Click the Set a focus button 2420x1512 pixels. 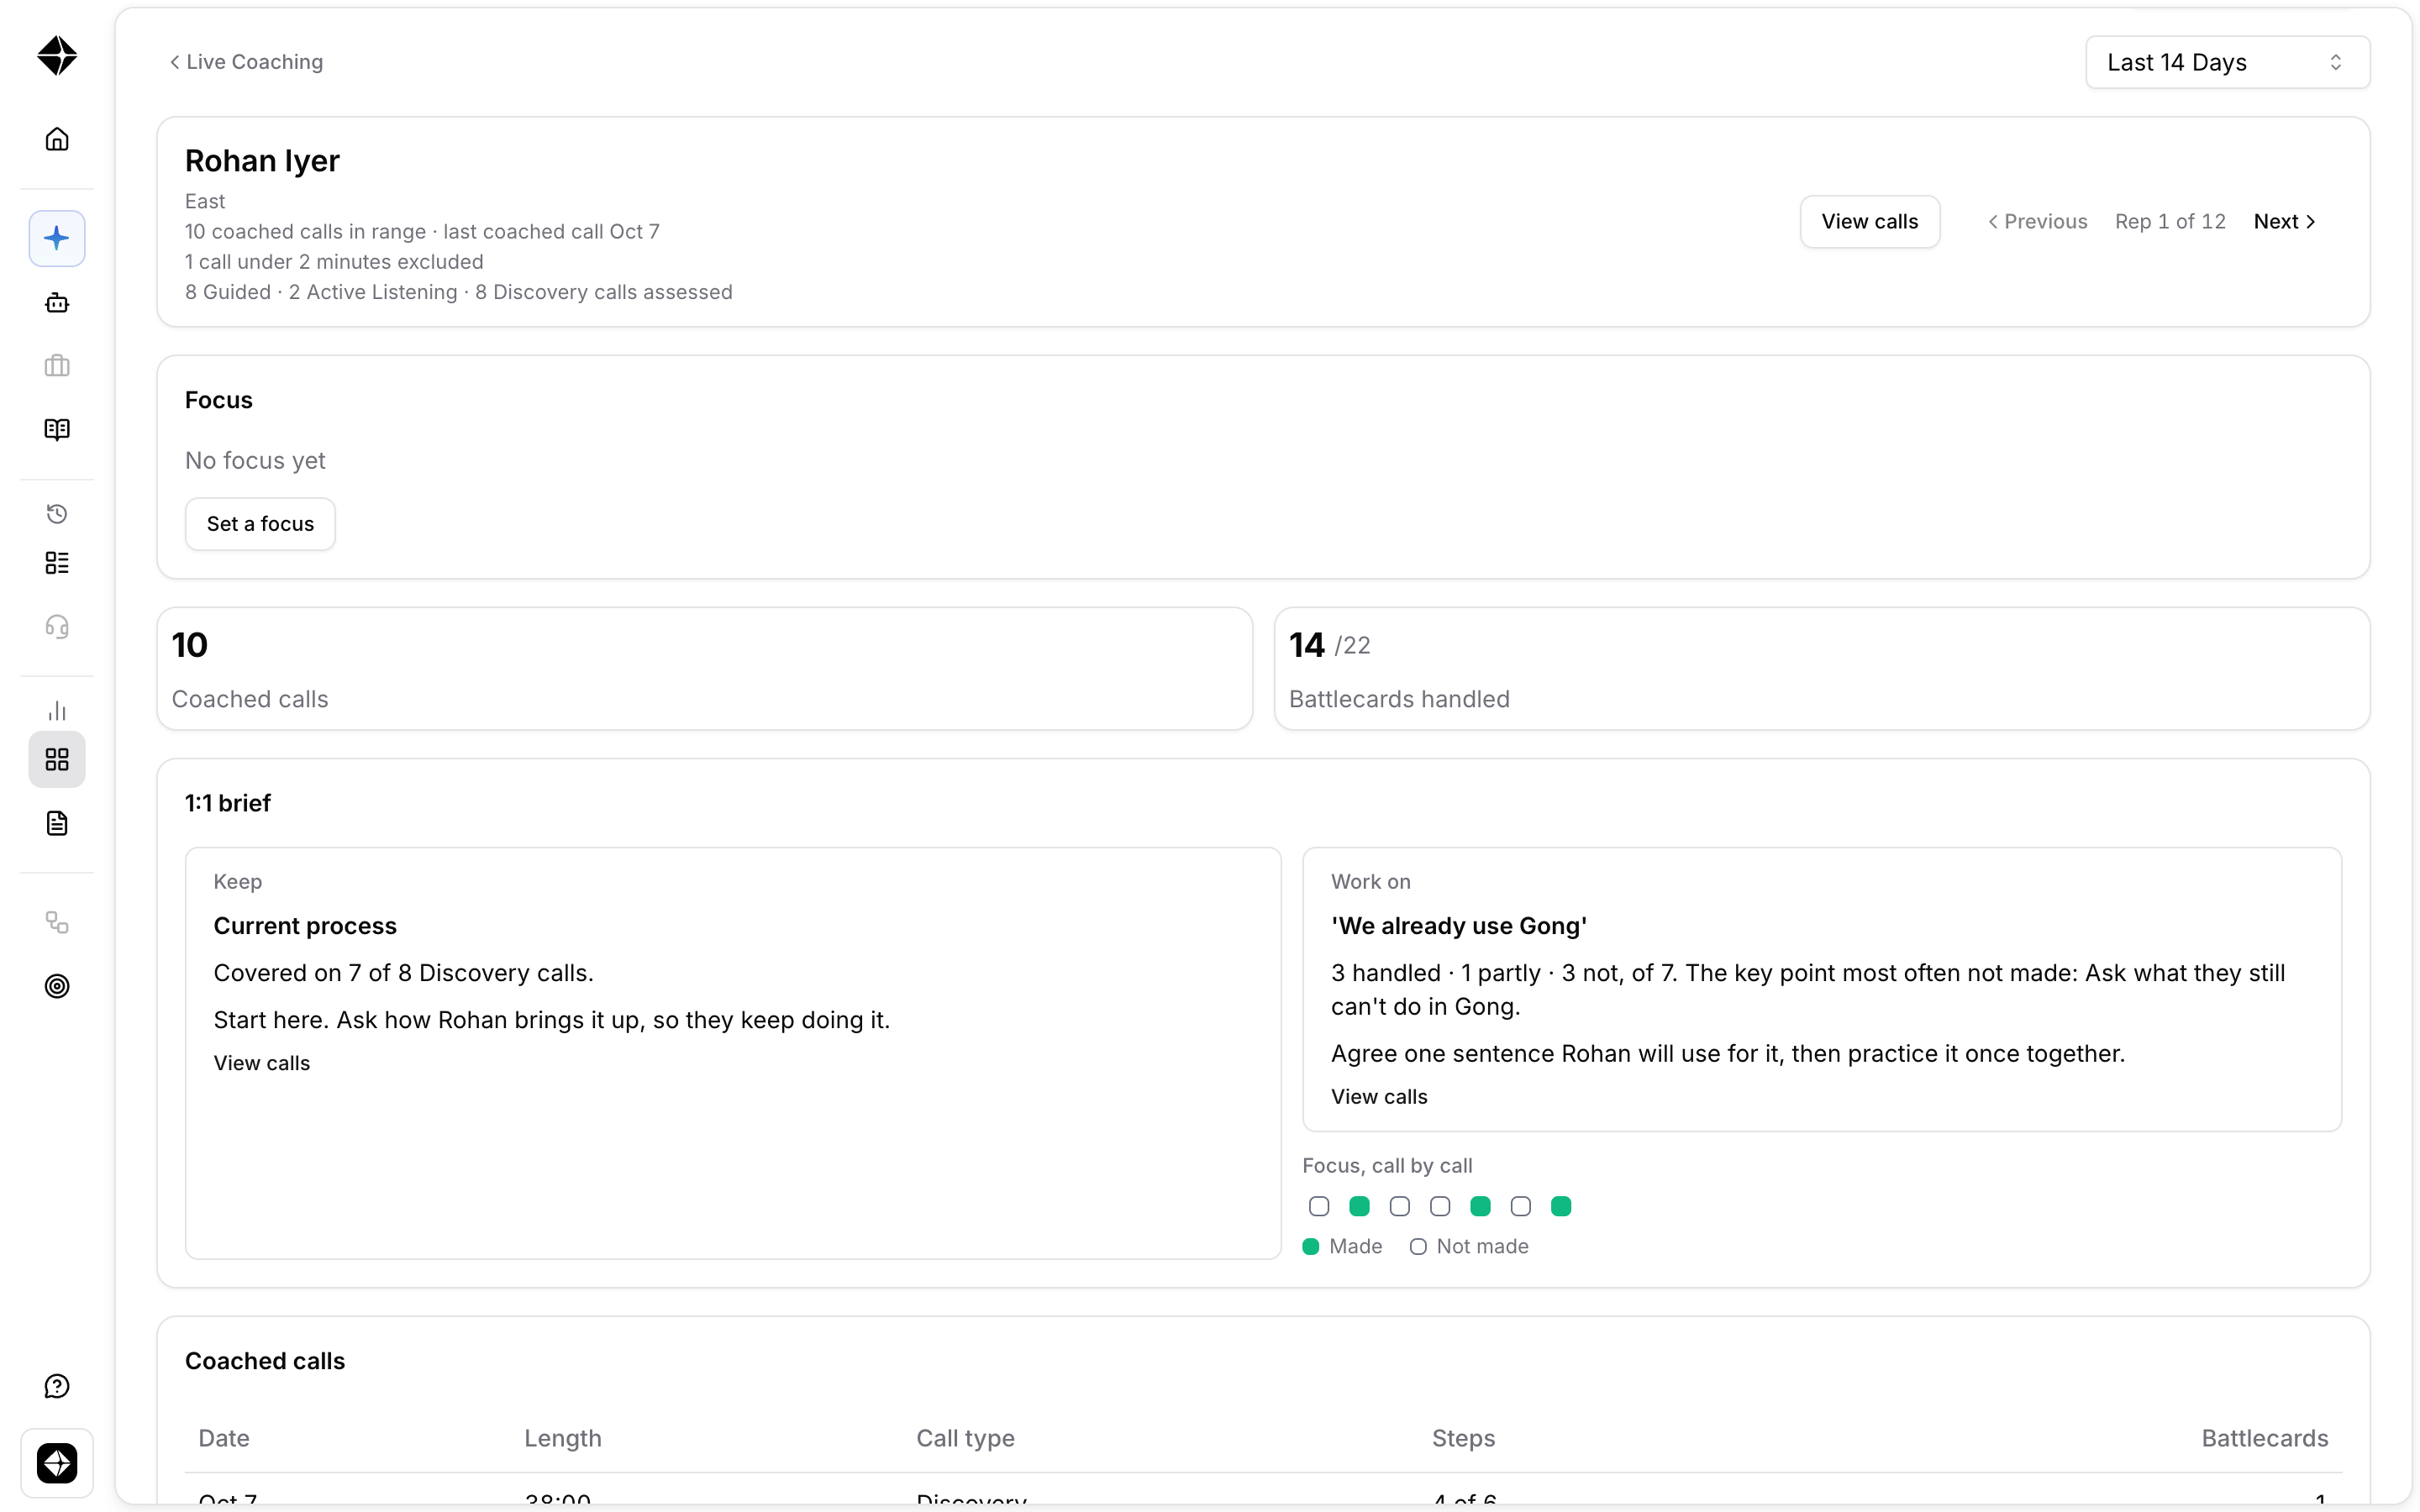[x=260, y=524]
